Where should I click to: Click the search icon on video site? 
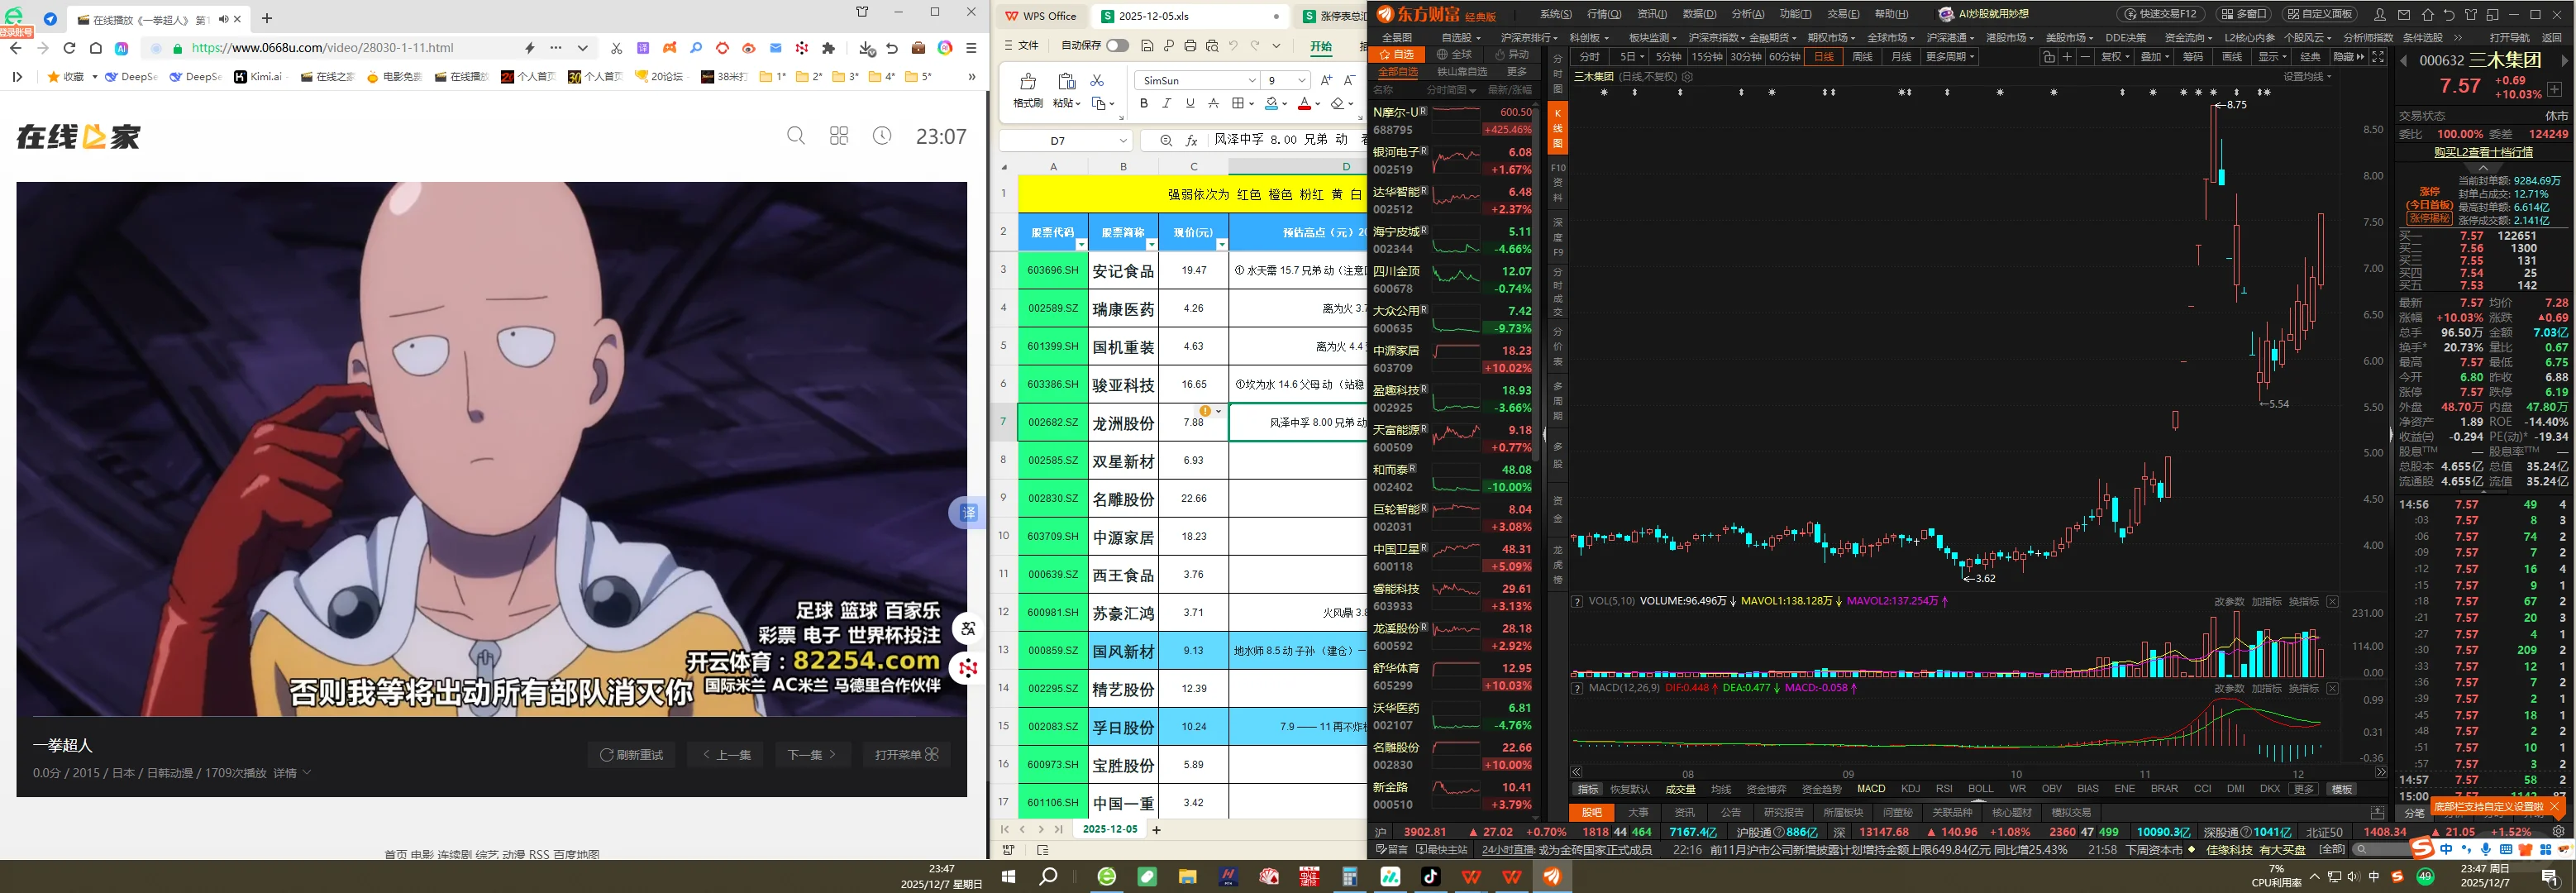796,136
